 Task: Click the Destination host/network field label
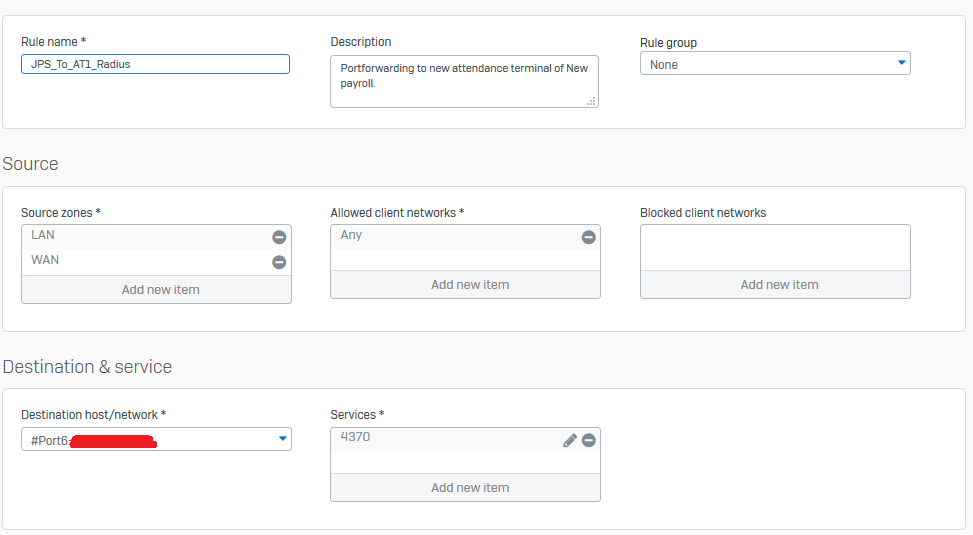click(93, 414)
